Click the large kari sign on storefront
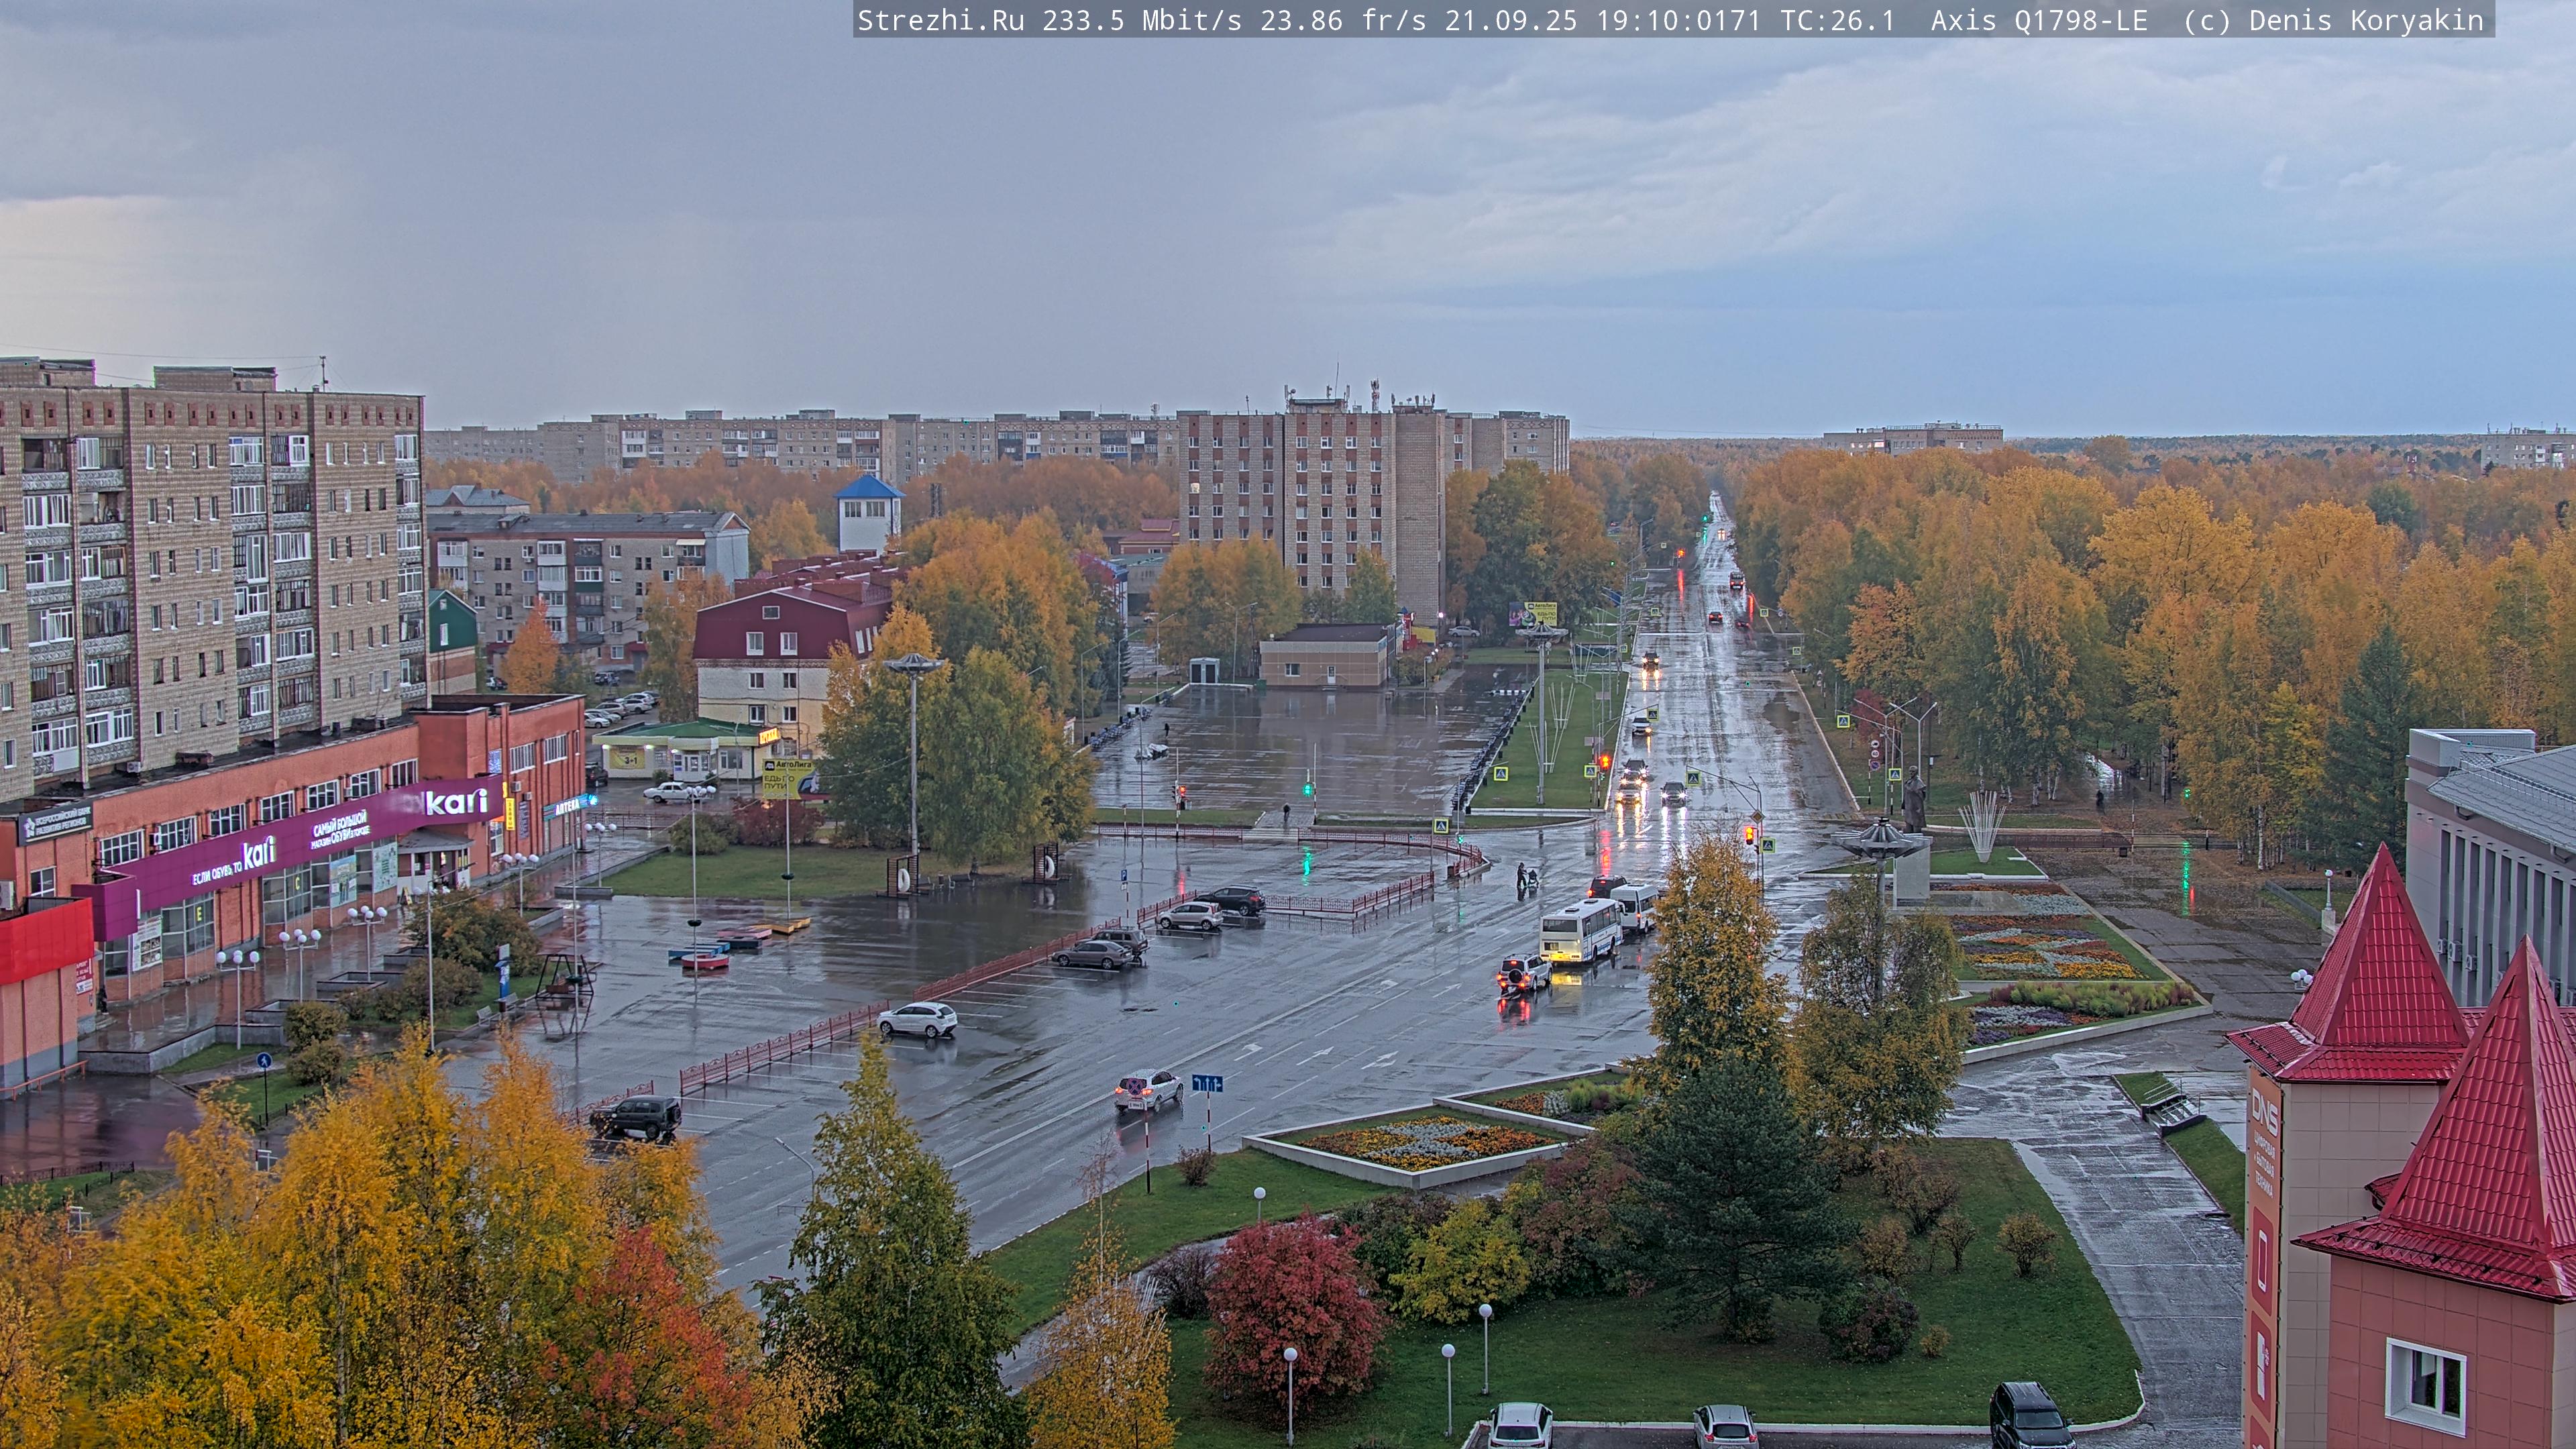The width and height of the screenshot is (2576, 1449). 456,802
